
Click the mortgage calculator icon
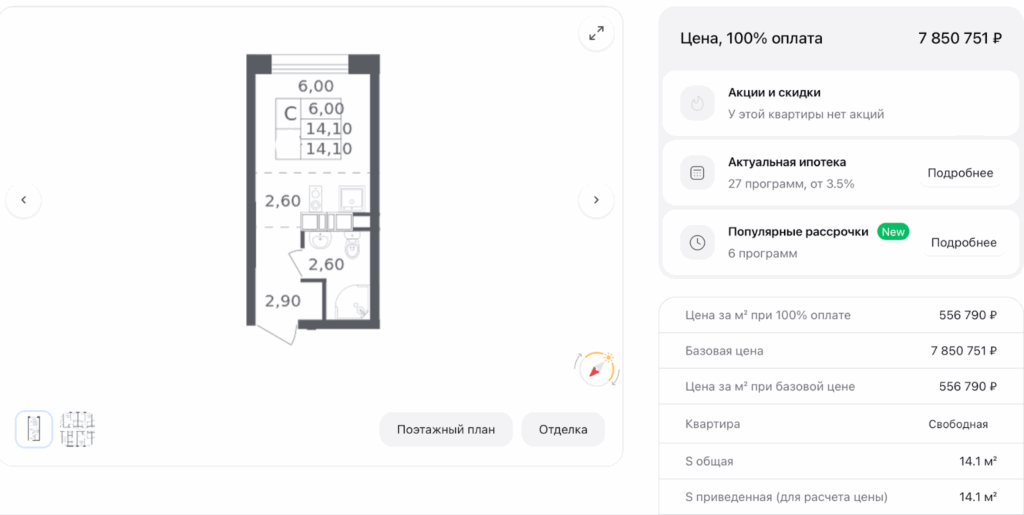coord(698,172)
